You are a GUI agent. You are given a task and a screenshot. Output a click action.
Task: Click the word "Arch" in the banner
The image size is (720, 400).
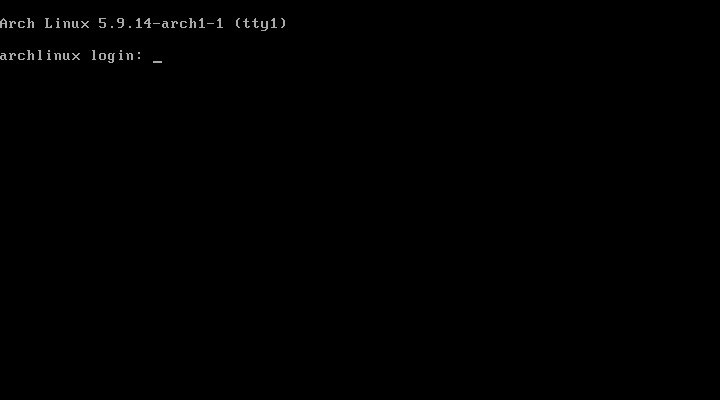click(17, 23)
